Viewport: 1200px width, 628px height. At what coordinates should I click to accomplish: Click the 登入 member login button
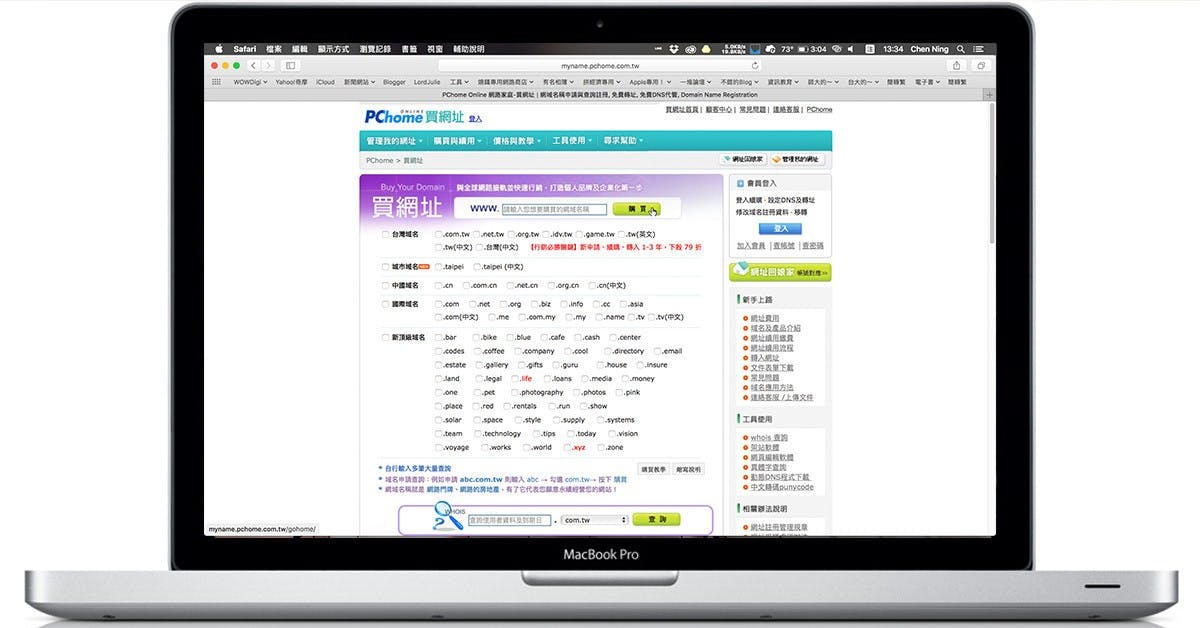[x=780, y=229]
